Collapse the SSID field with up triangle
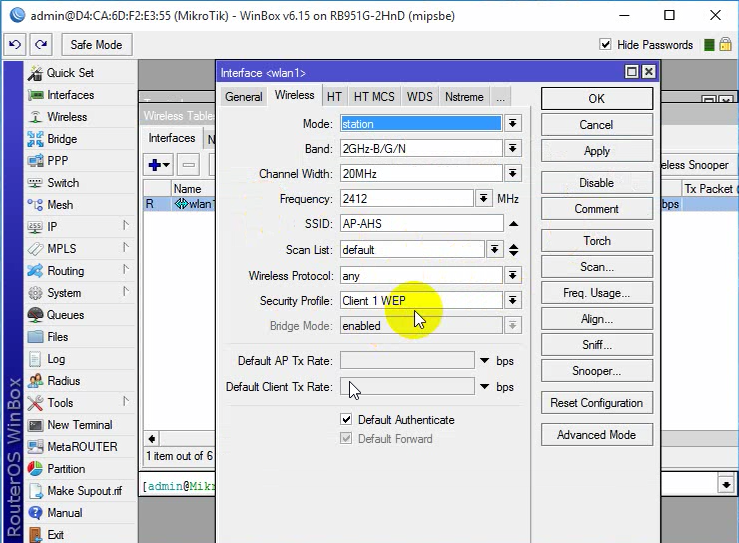The height and width of the screenshot is (543, 739). click(514, 223)
